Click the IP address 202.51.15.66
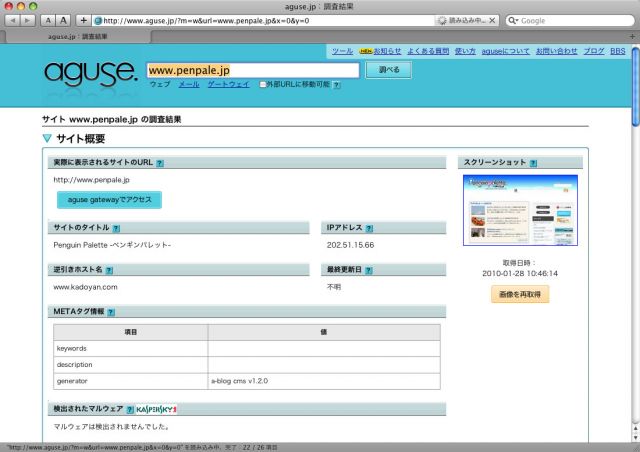640x452 pixels. 350,245
